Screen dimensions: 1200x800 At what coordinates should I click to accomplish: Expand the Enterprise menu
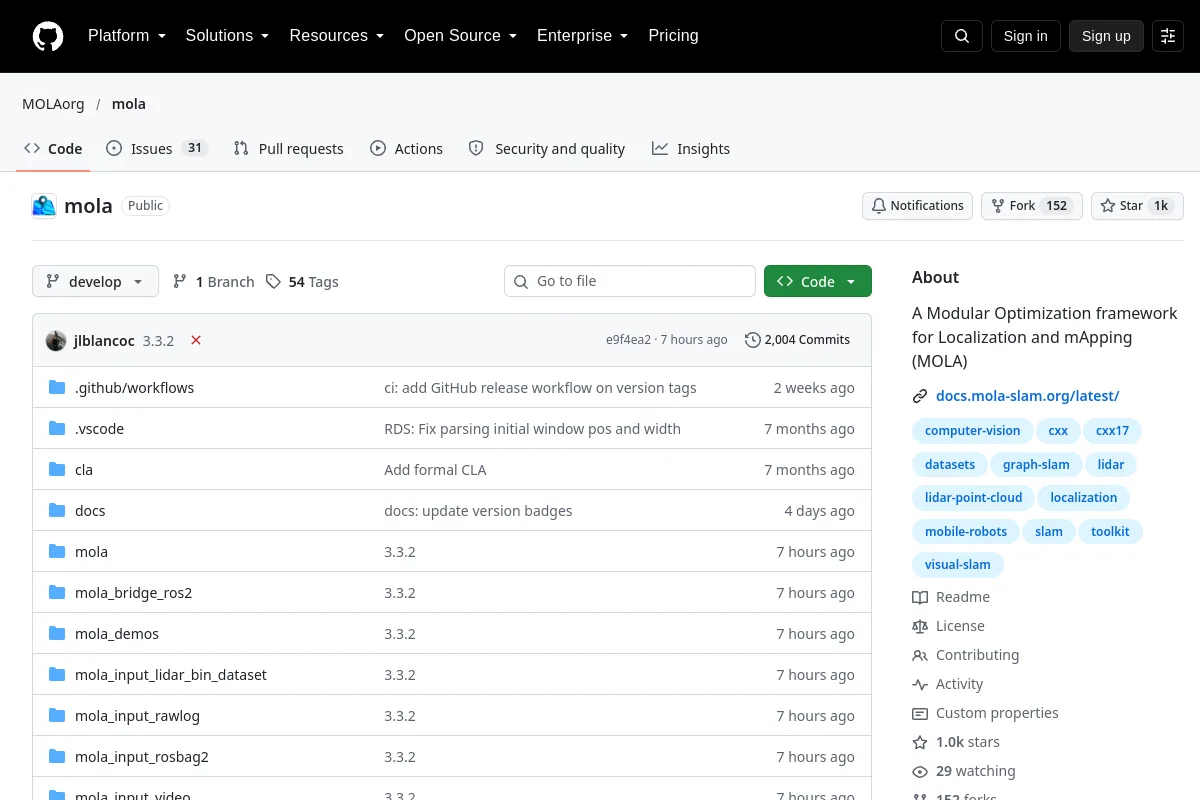pos(582,36)
